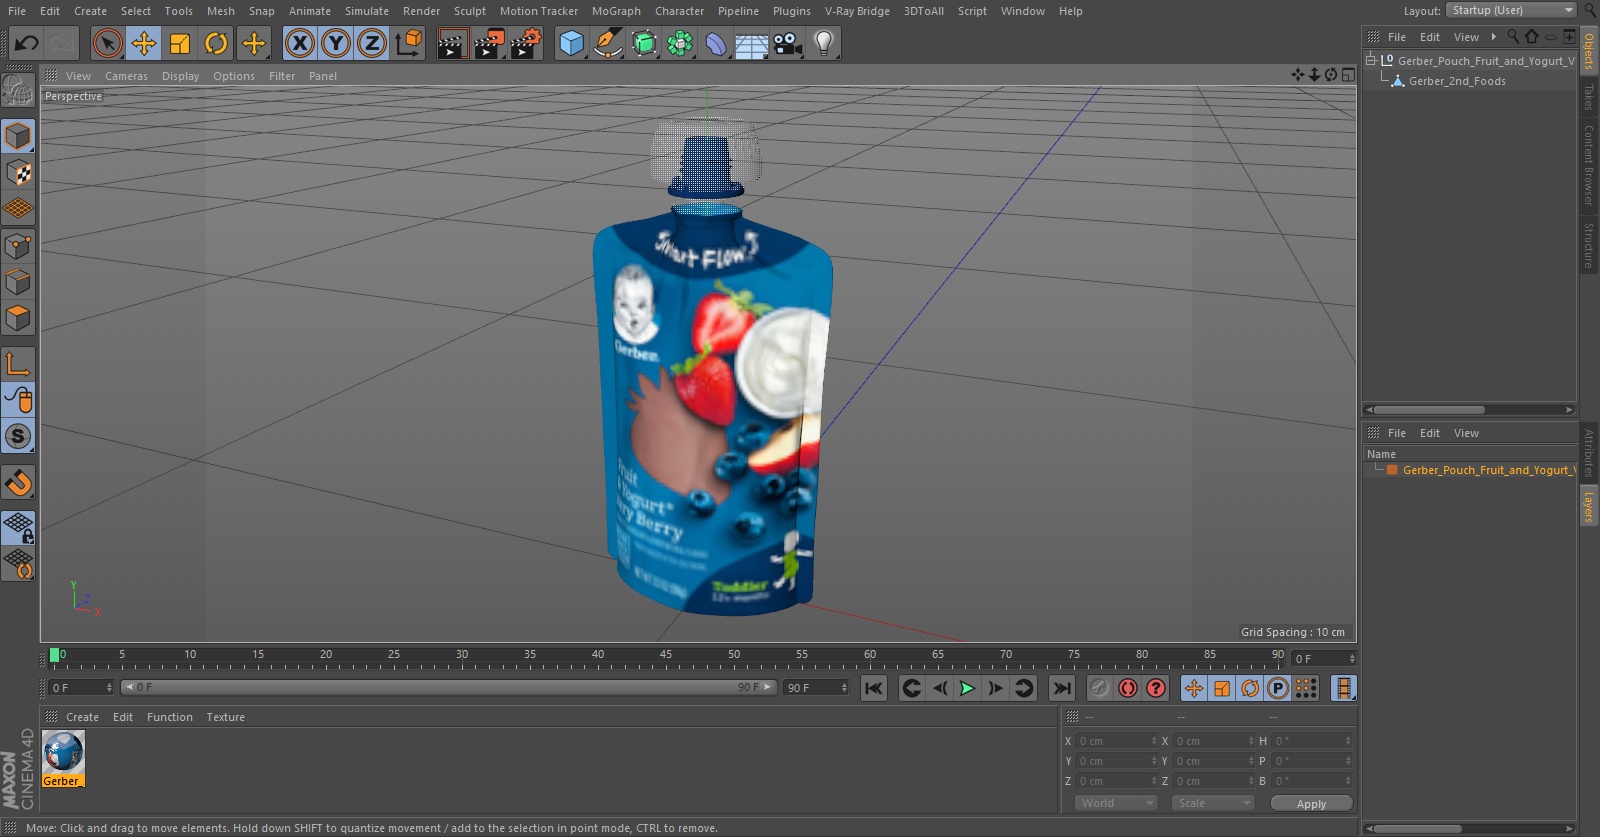The height and width of the screenshot is (837, 1600).
Task: Click the Undo arrow icon
Action: [27, 43]
